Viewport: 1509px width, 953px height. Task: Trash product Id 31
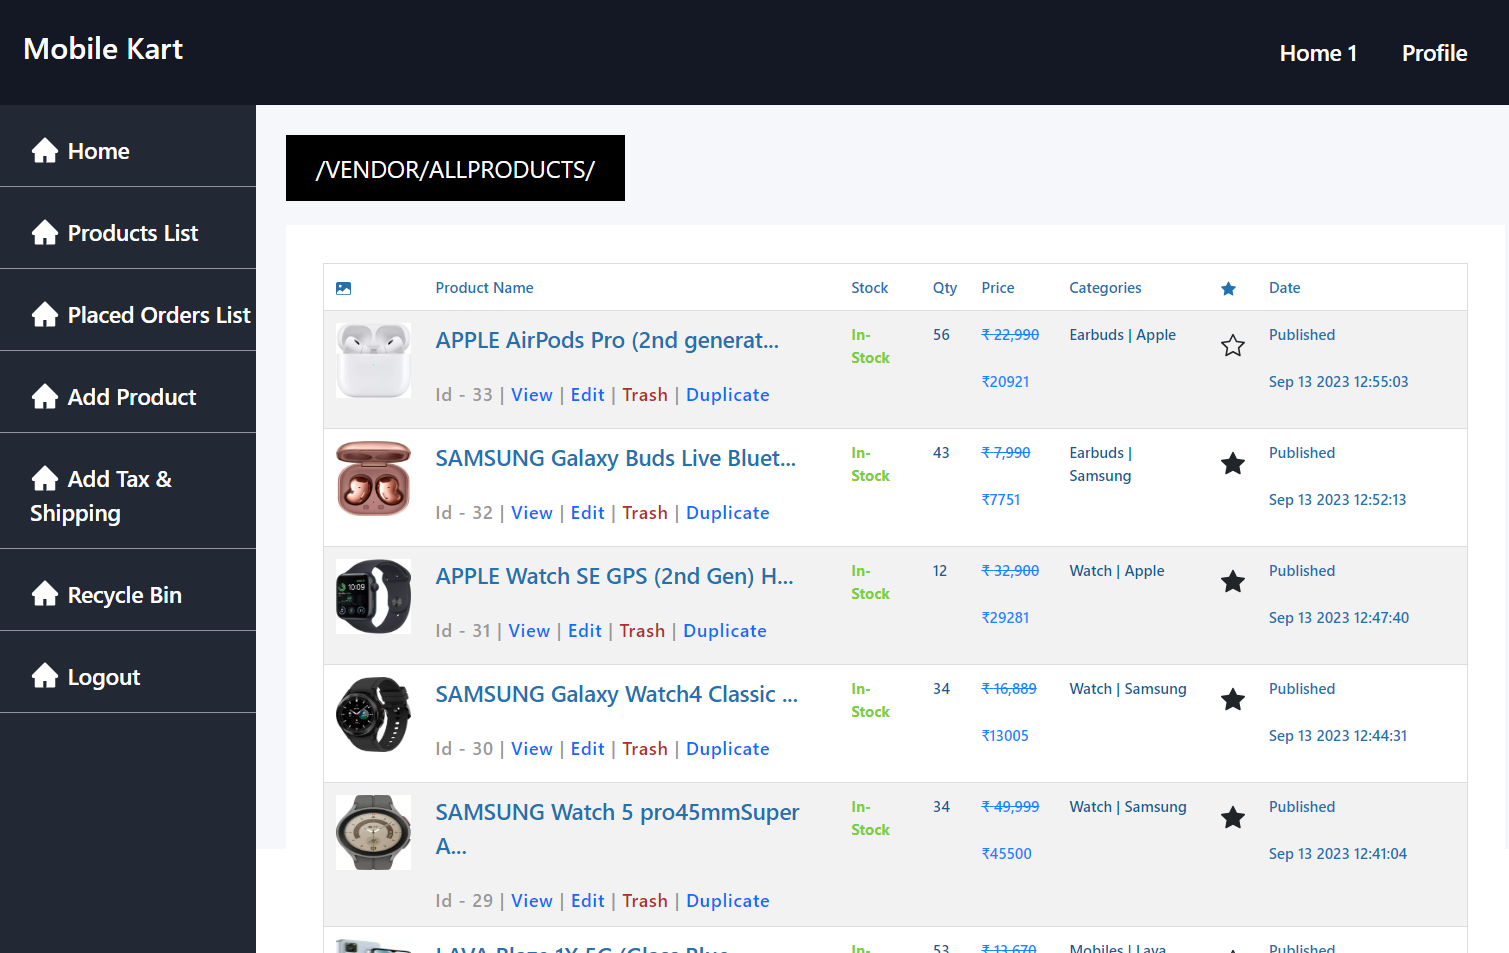642,631
